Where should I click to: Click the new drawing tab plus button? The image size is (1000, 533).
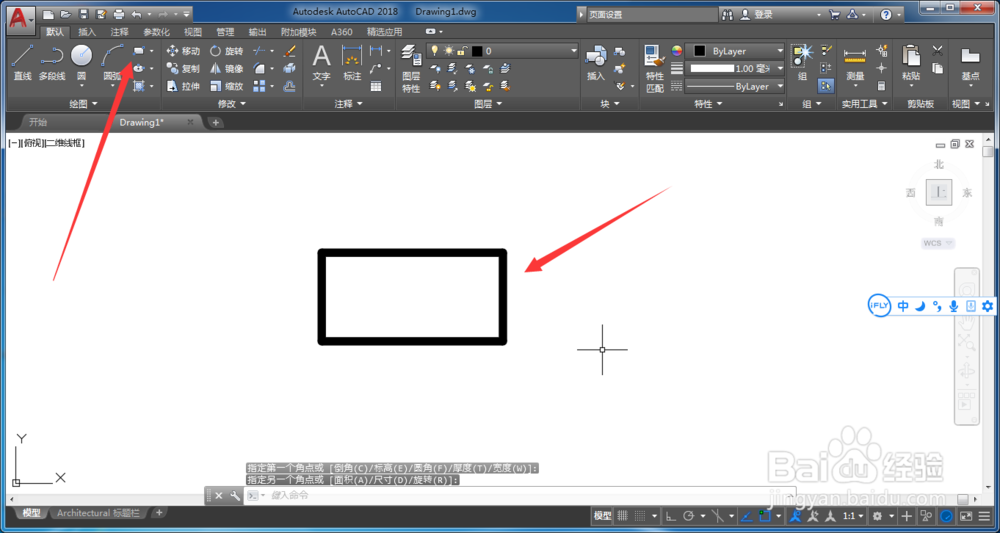pyautogui.click(x=216, y=122)
